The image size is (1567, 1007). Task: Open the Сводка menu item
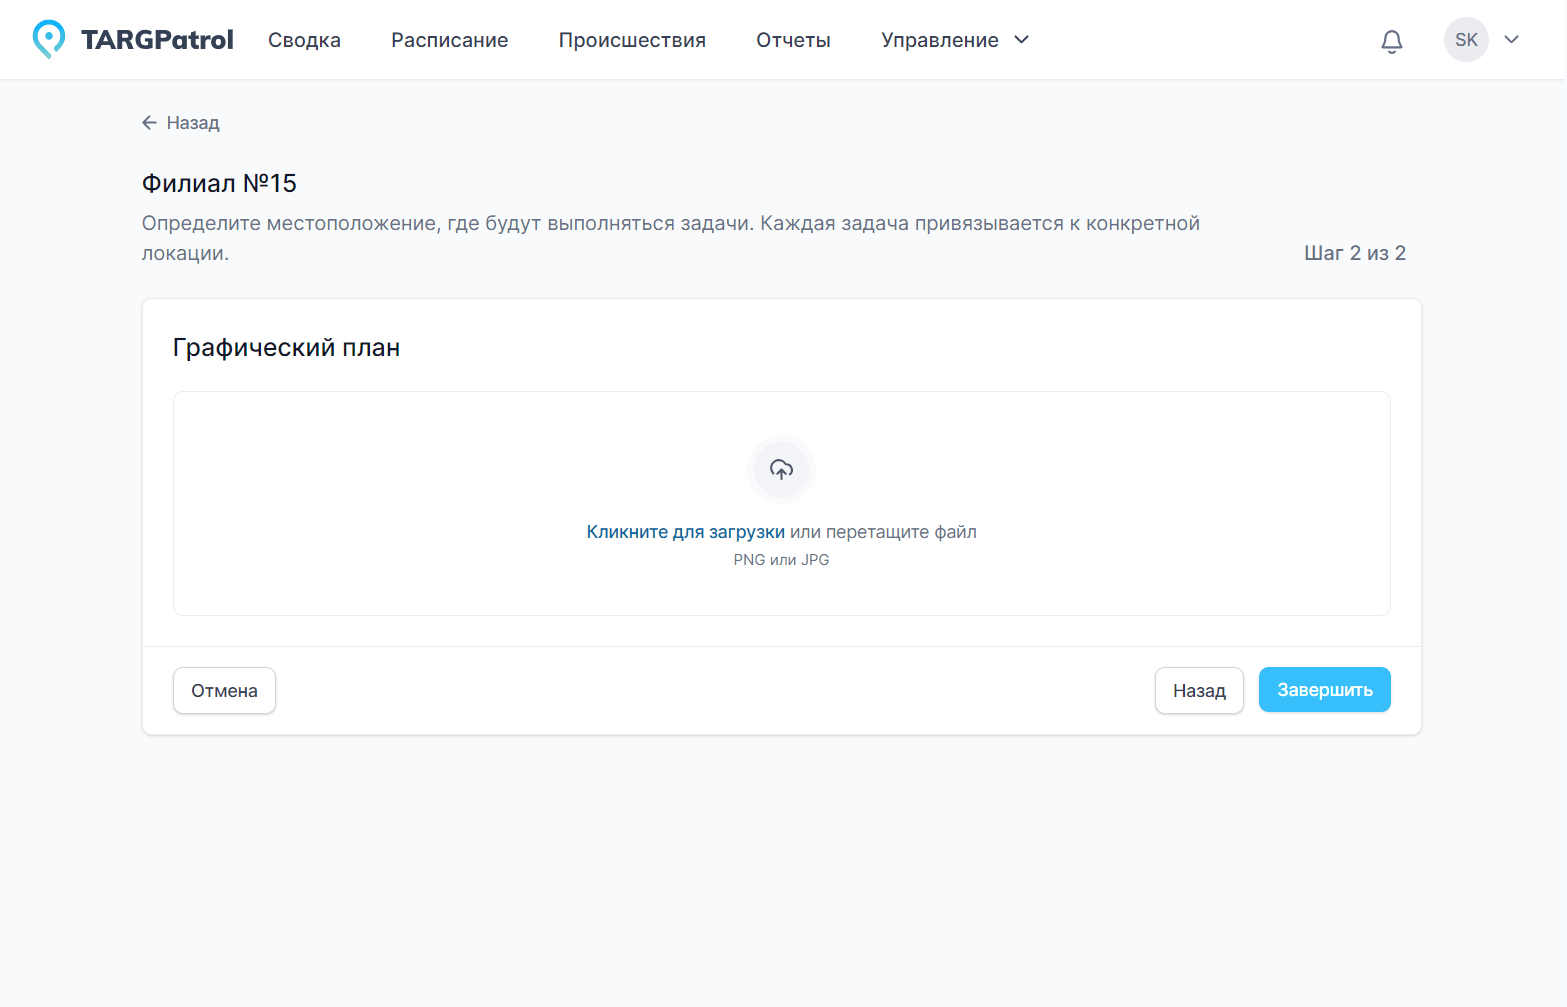[304, 40]
